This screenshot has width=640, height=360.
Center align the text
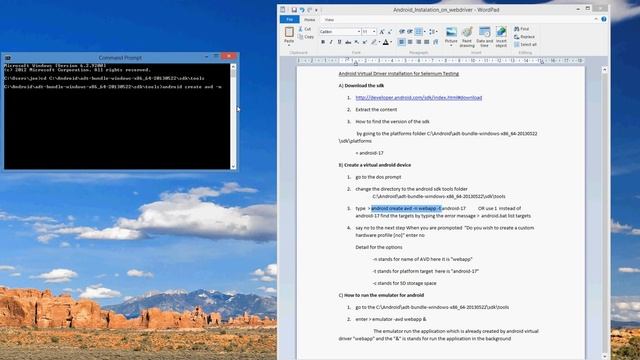[x=410, y=42]
